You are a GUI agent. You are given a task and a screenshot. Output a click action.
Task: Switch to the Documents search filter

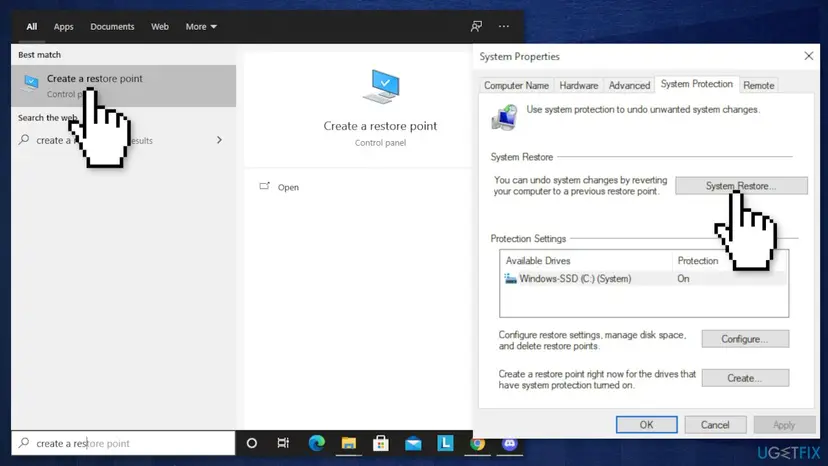pyautogui.click(x=112, y=26)
